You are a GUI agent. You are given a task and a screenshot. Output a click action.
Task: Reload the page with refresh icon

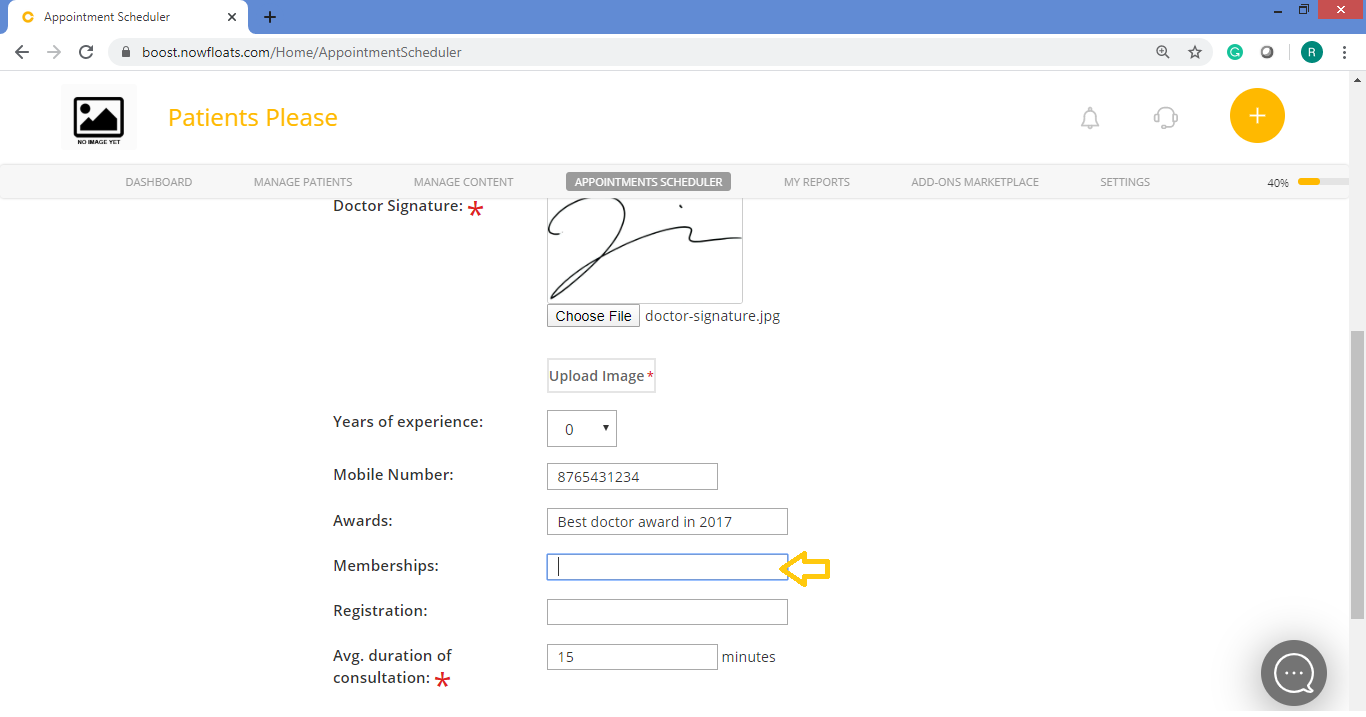tap(86, 52)
